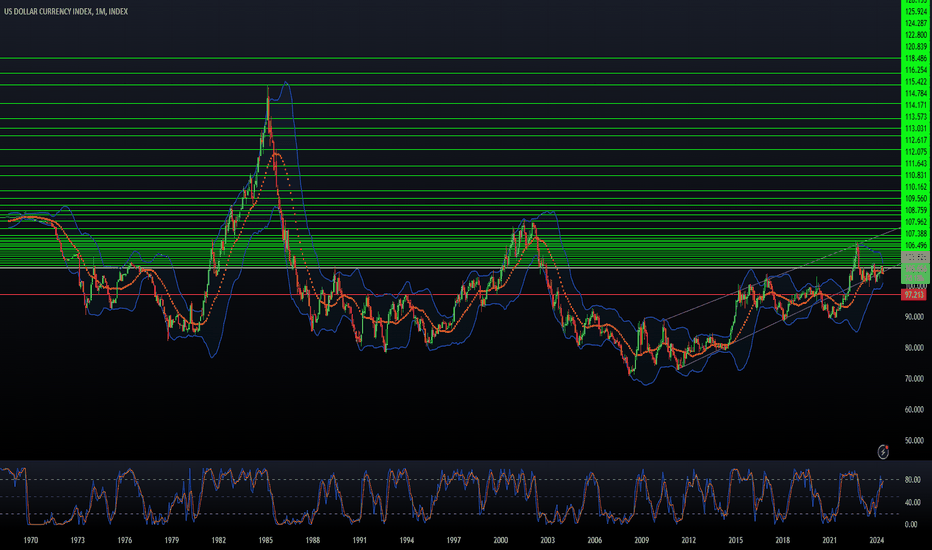The image size is (932, 550).
Task: Click the 110.162 price level label
Action: (x=916, y=187)
